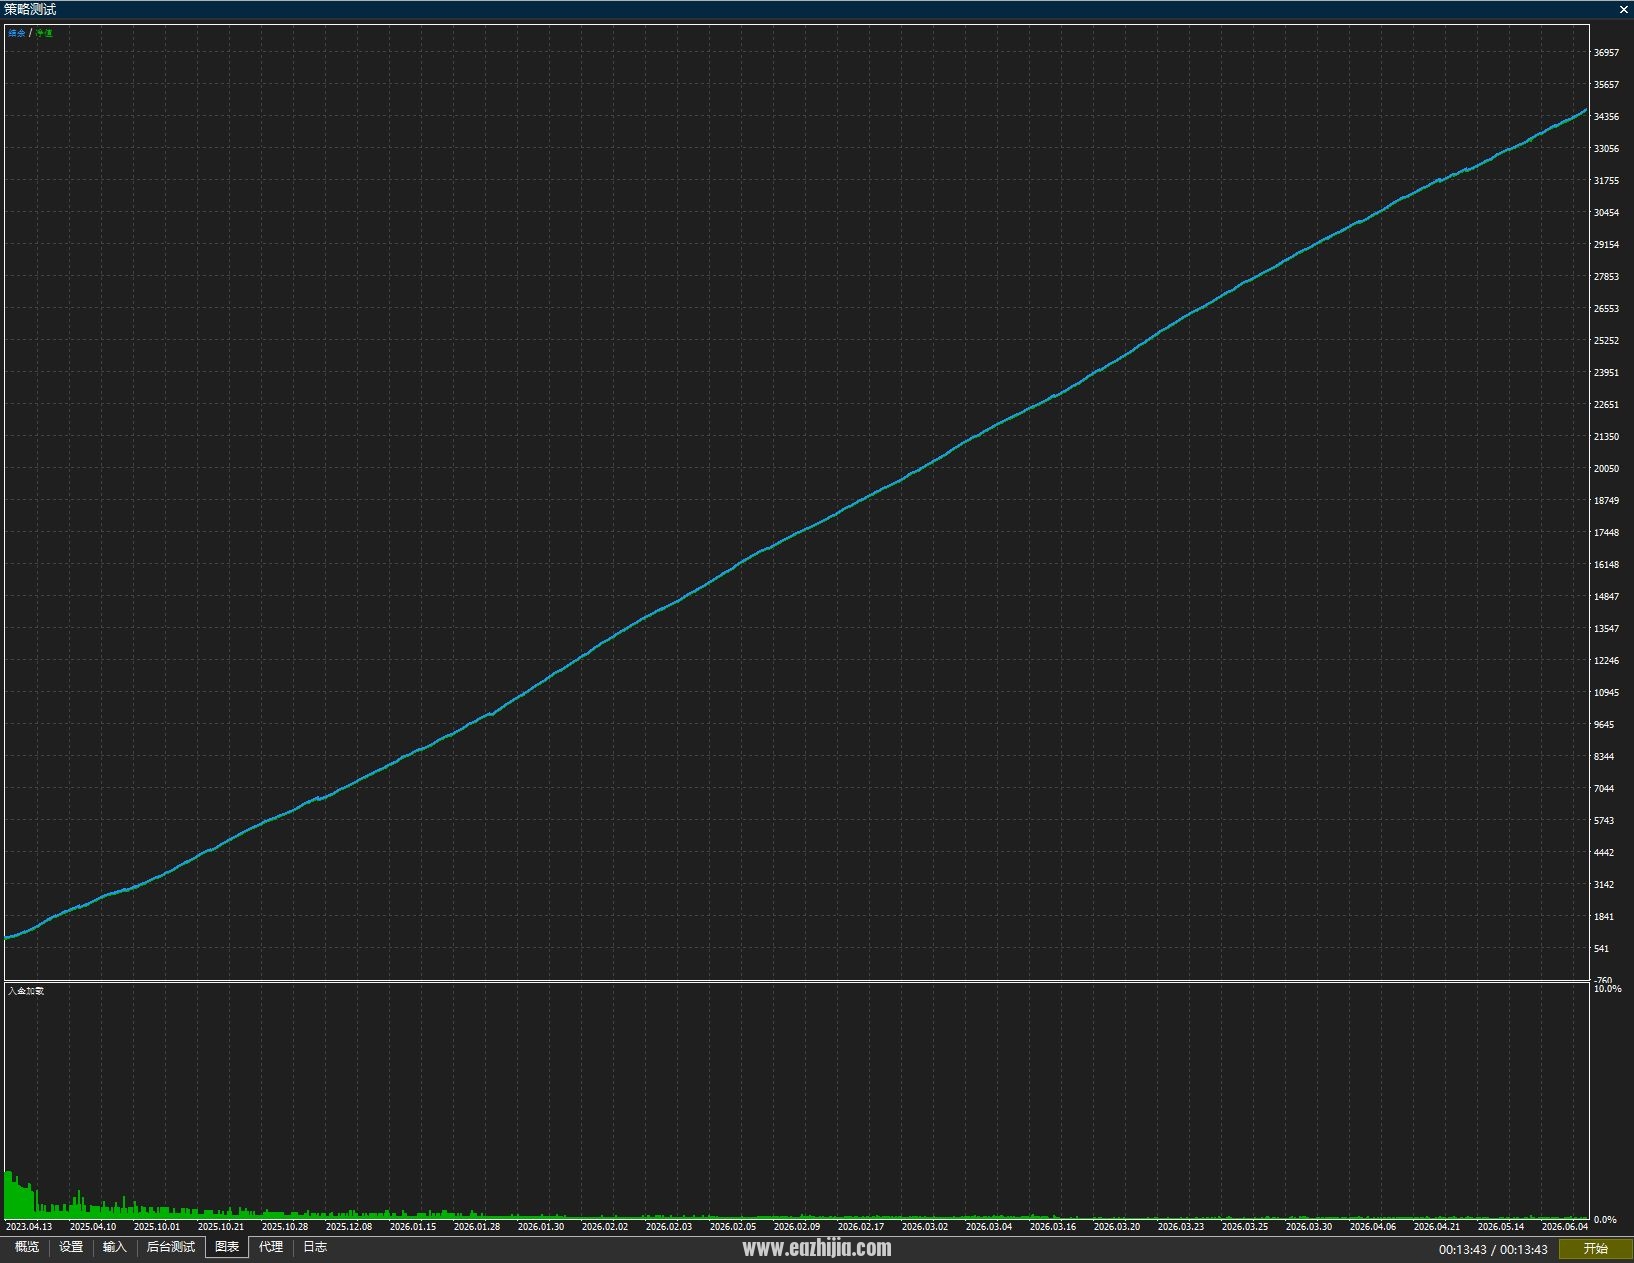Image resolution: width=1634 pixels, height=1263 pixels.
Task: Click date label 2025.04.10
Action: [x=93, y=1226]
